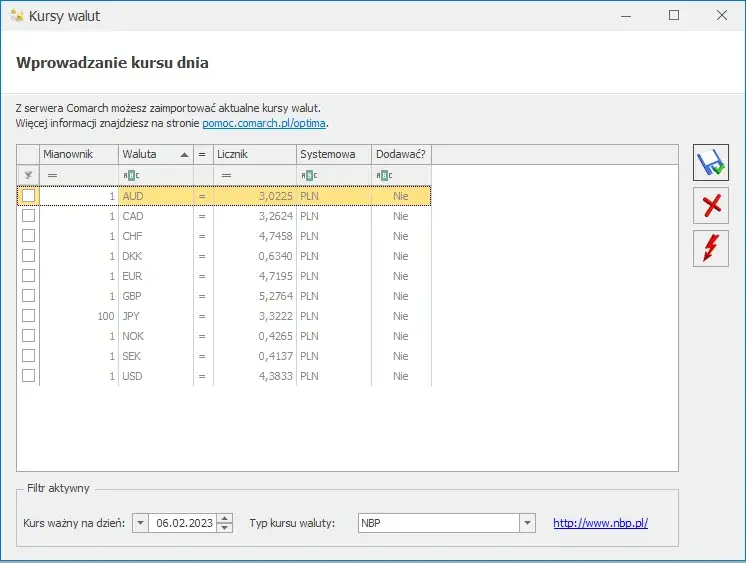Viewport: 746px width, 563px height.
Task: Click the Mianownik equals filter operator icon
Action: click(52, 176)
